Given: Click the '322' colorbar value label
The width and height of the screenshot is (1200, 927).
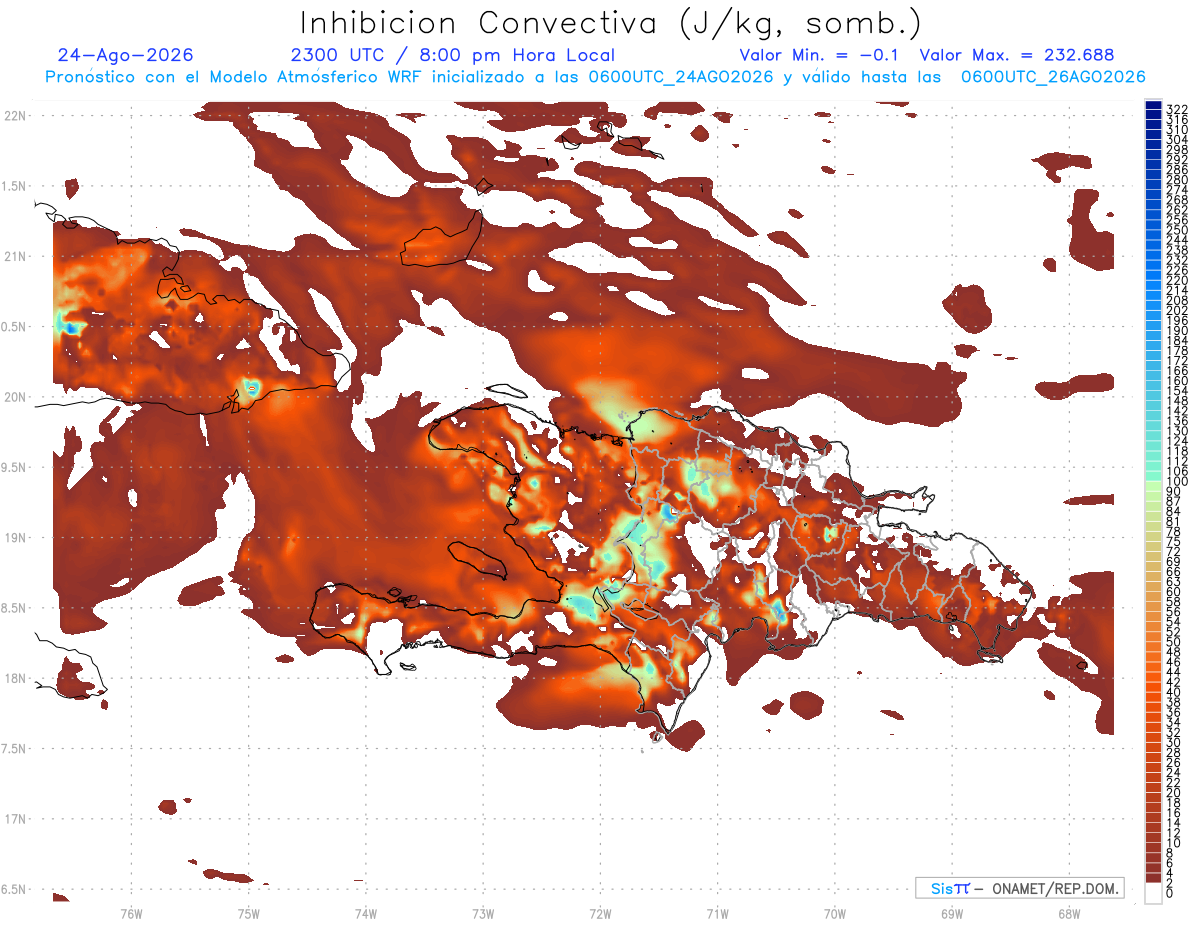Looking at the screenshot, I should 1177,108.
